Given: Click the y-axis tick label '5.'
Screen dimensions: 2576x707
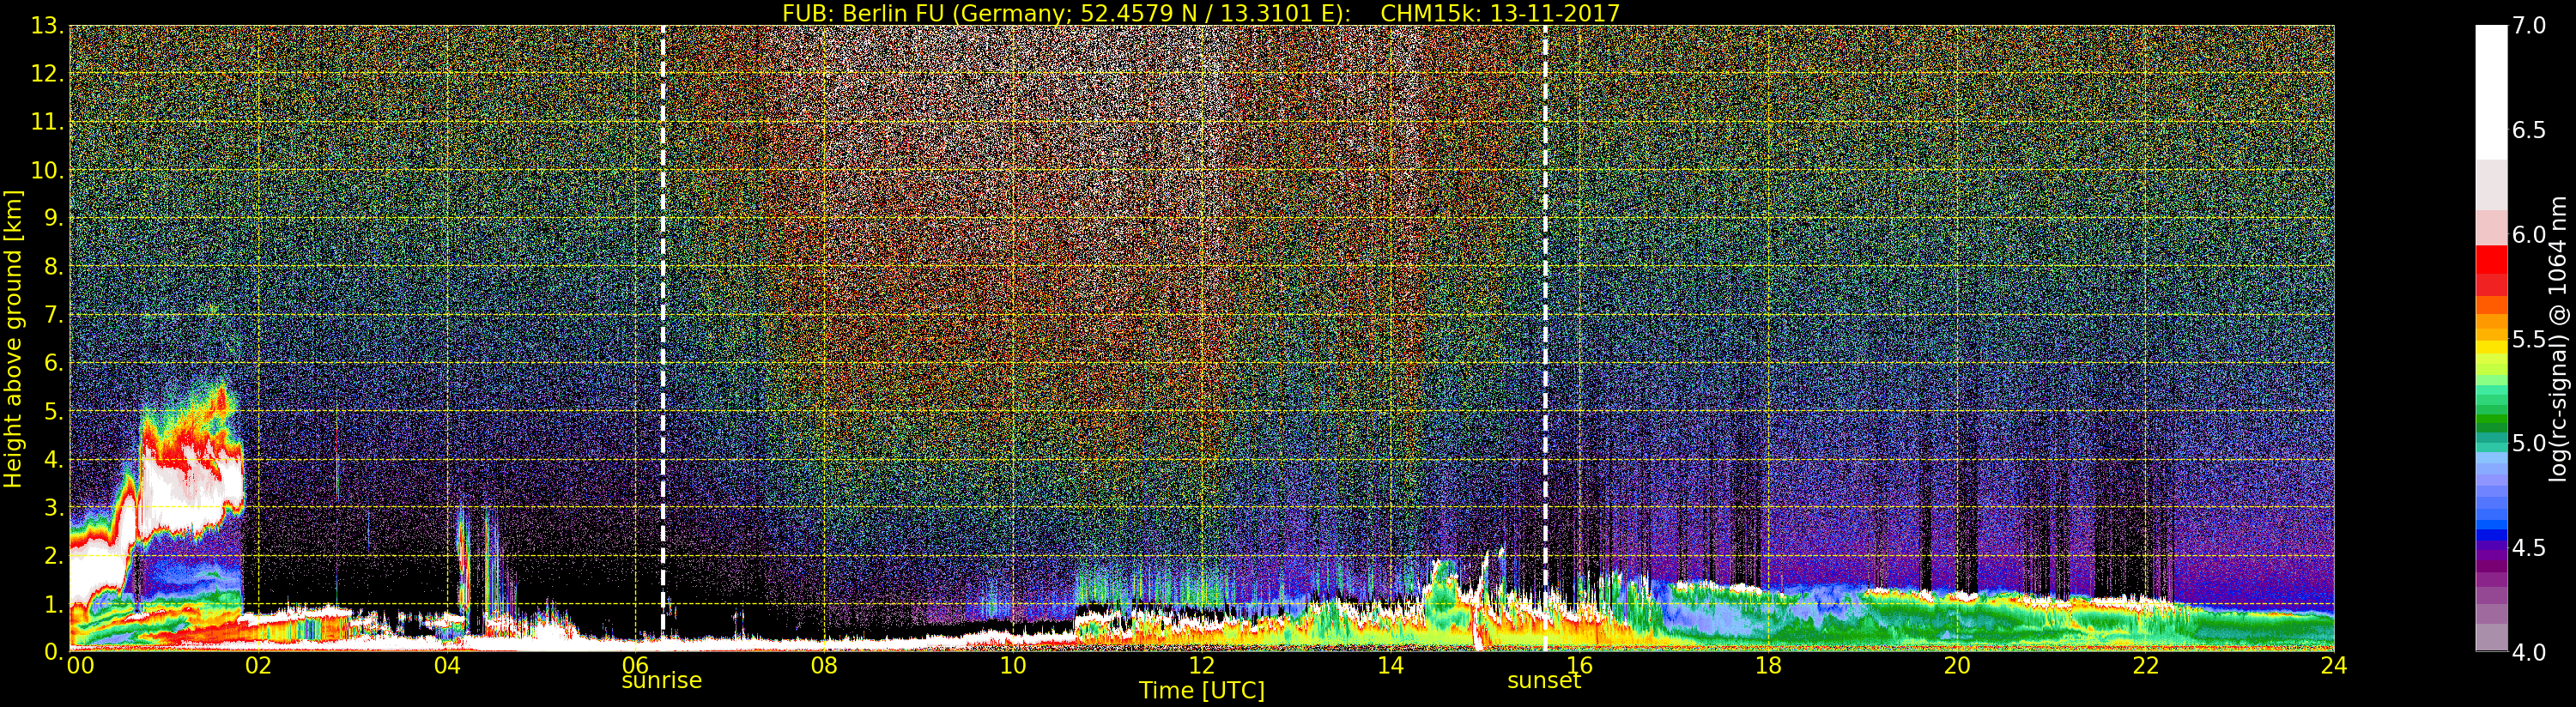Looking at the screenshot, I should tap(53, 411).
